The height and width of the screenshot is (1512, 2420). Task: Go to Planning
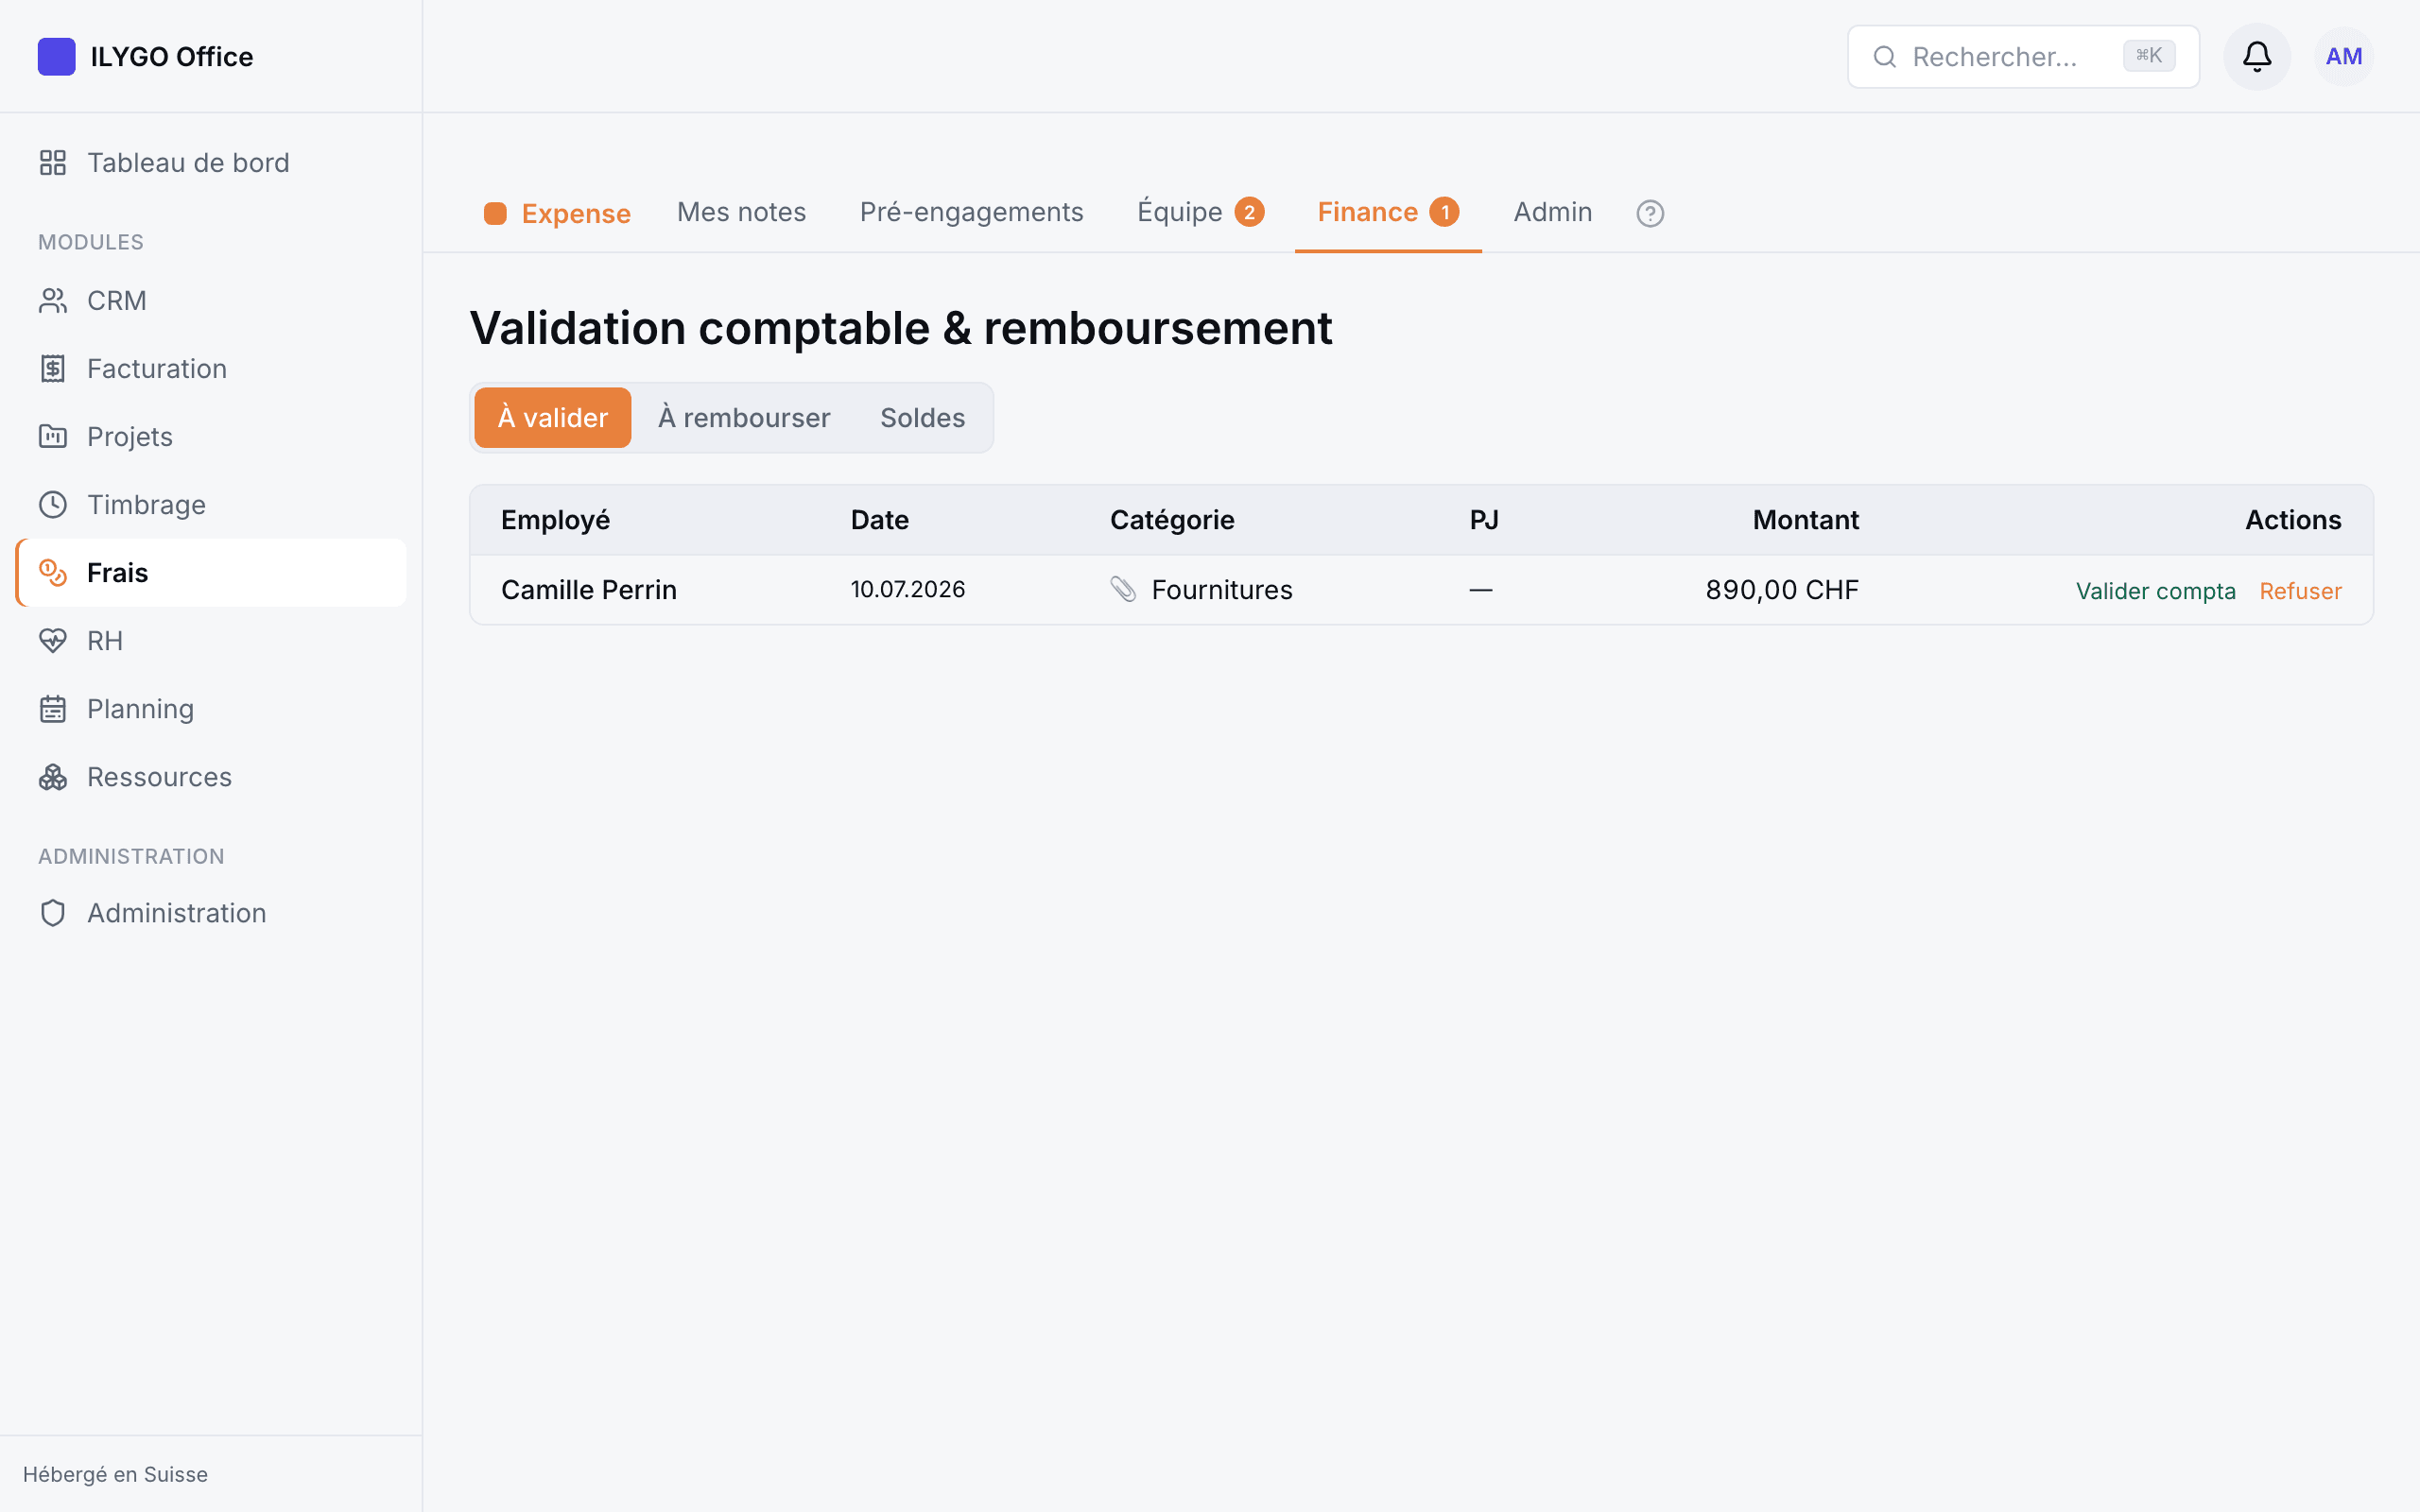(211, 708)
